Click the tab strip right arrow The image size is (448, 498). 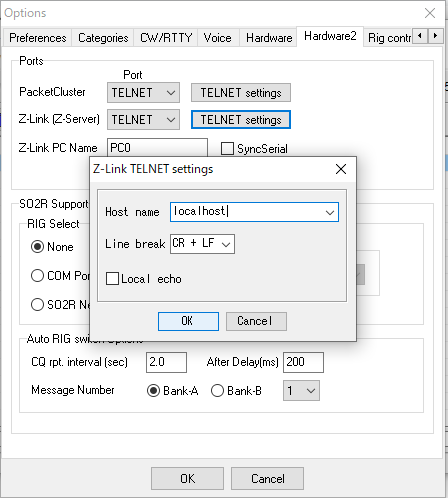click(x=435, y=35)
